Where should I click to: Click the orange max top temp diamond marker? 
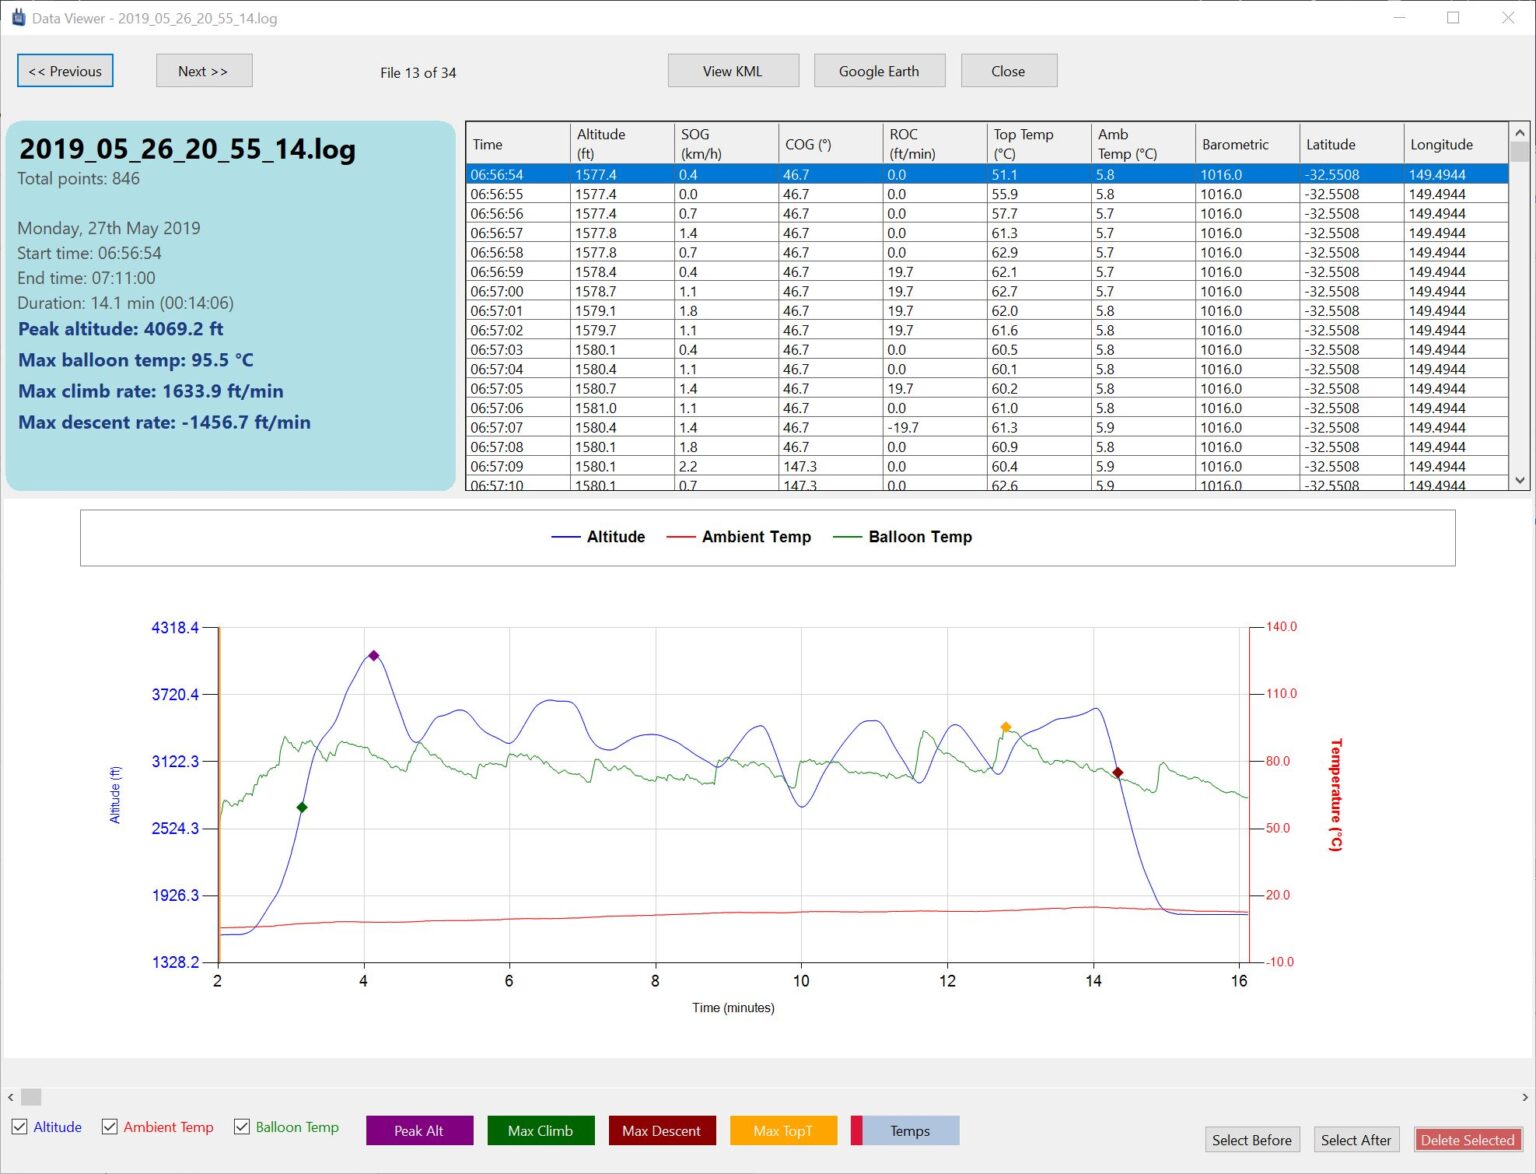1006,727
